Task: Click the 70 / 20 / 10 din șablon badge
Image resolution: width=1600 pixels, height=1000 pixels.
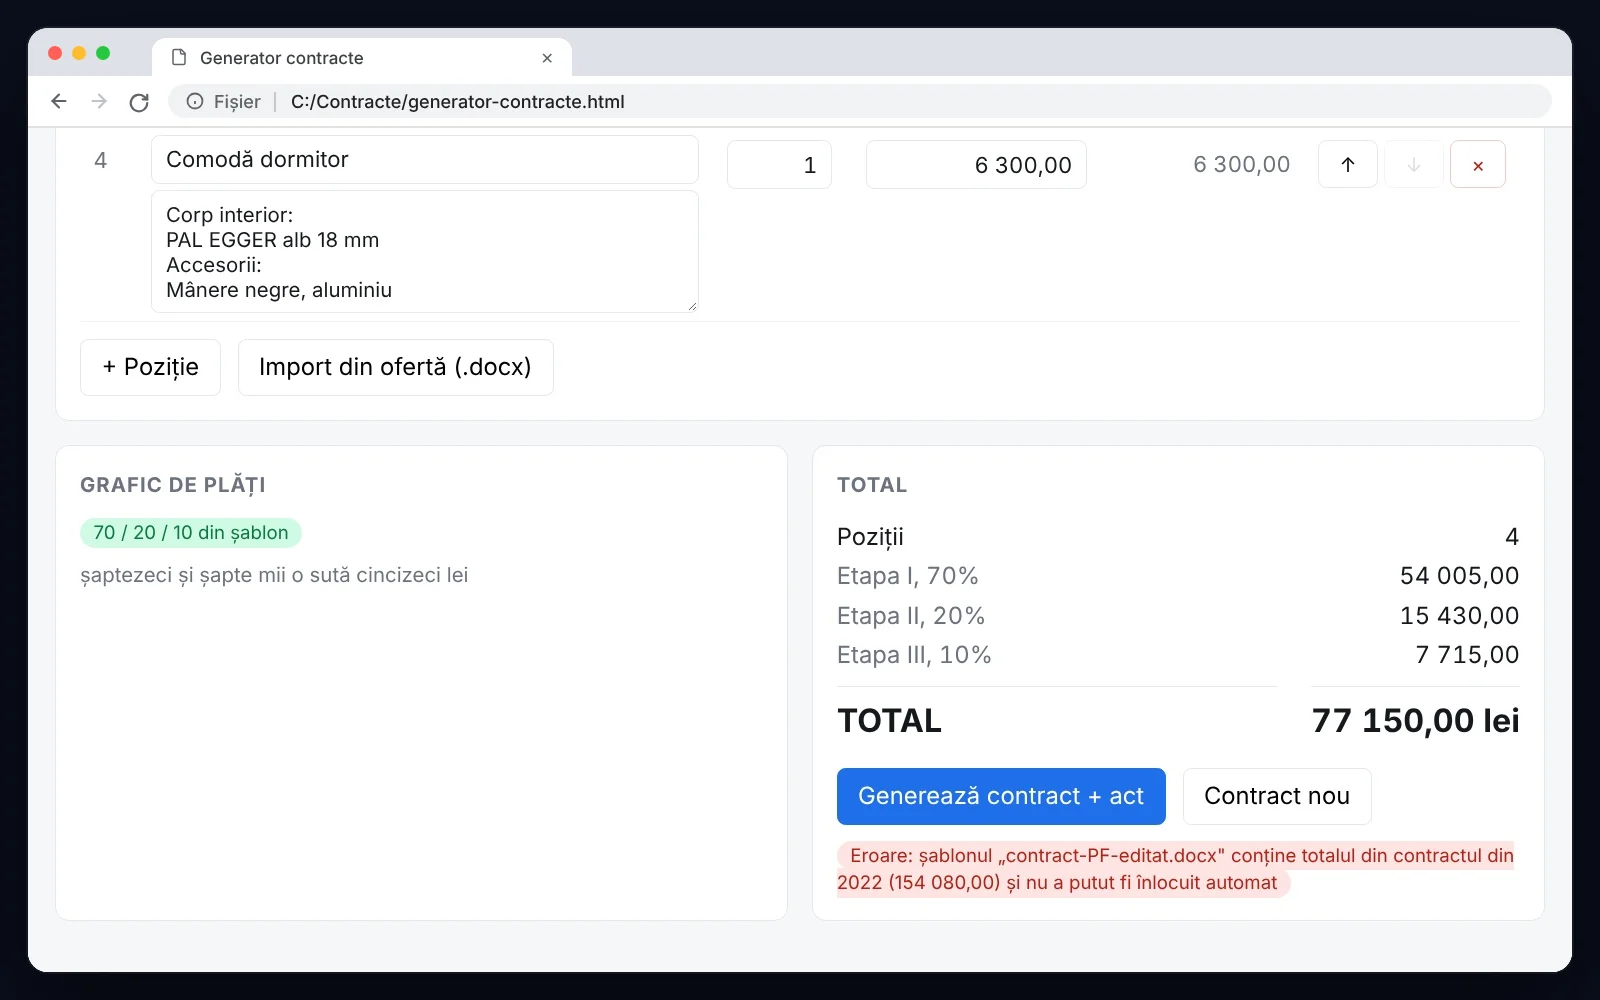Action: (191, 533)
